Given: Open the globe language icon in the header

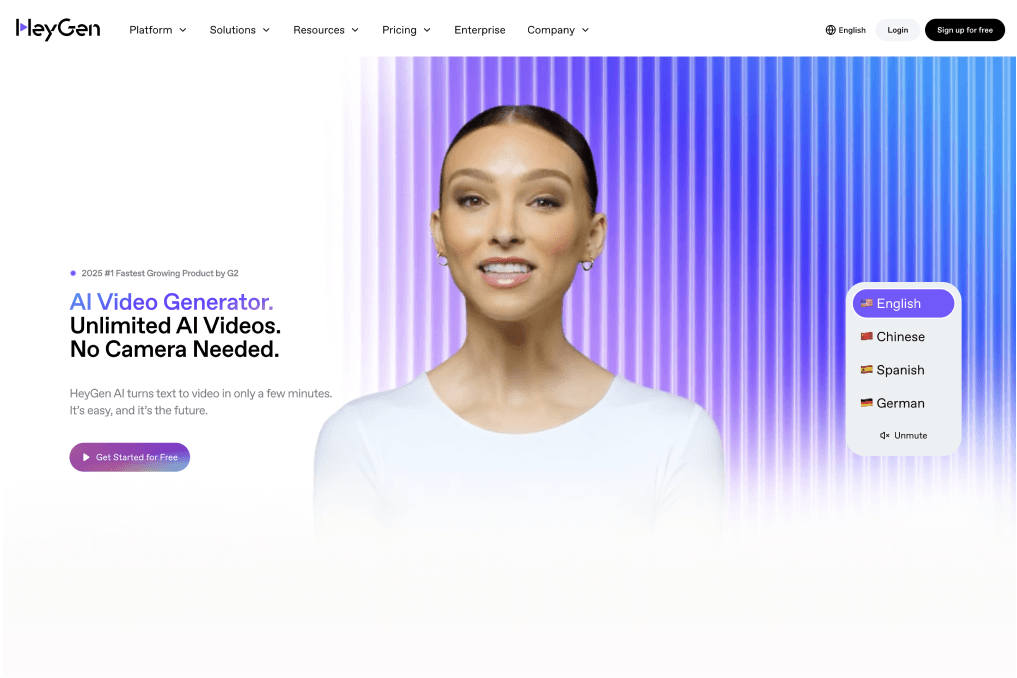Looking at the screenshot, I should tap(829, 30).
